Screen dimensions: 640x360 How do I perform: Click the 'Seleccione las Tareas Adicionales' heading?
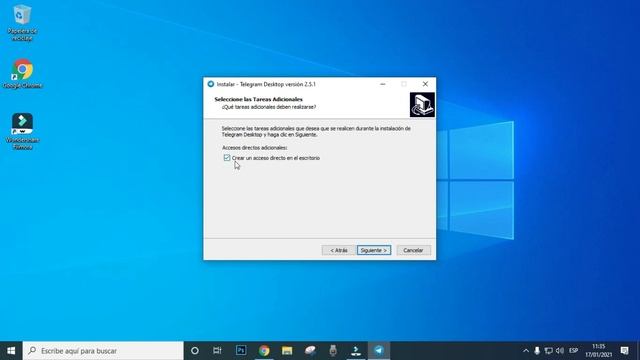tap(258, 99)
